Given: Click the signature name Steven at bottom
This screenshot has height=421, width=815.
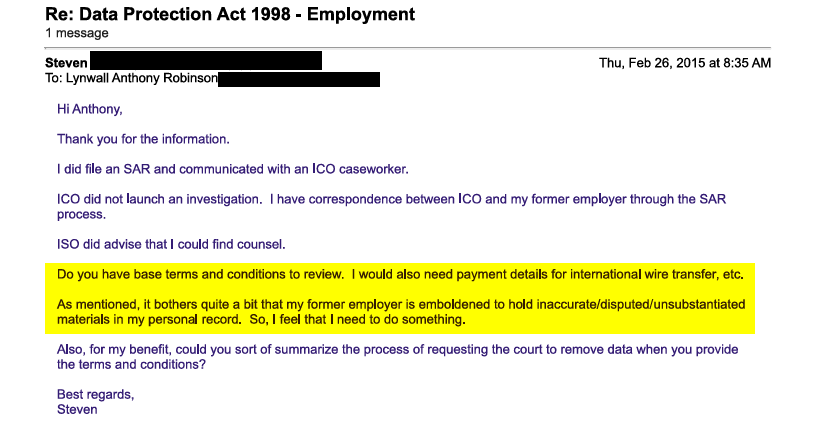Looking at the screenshot, I should tap(77, 410).
